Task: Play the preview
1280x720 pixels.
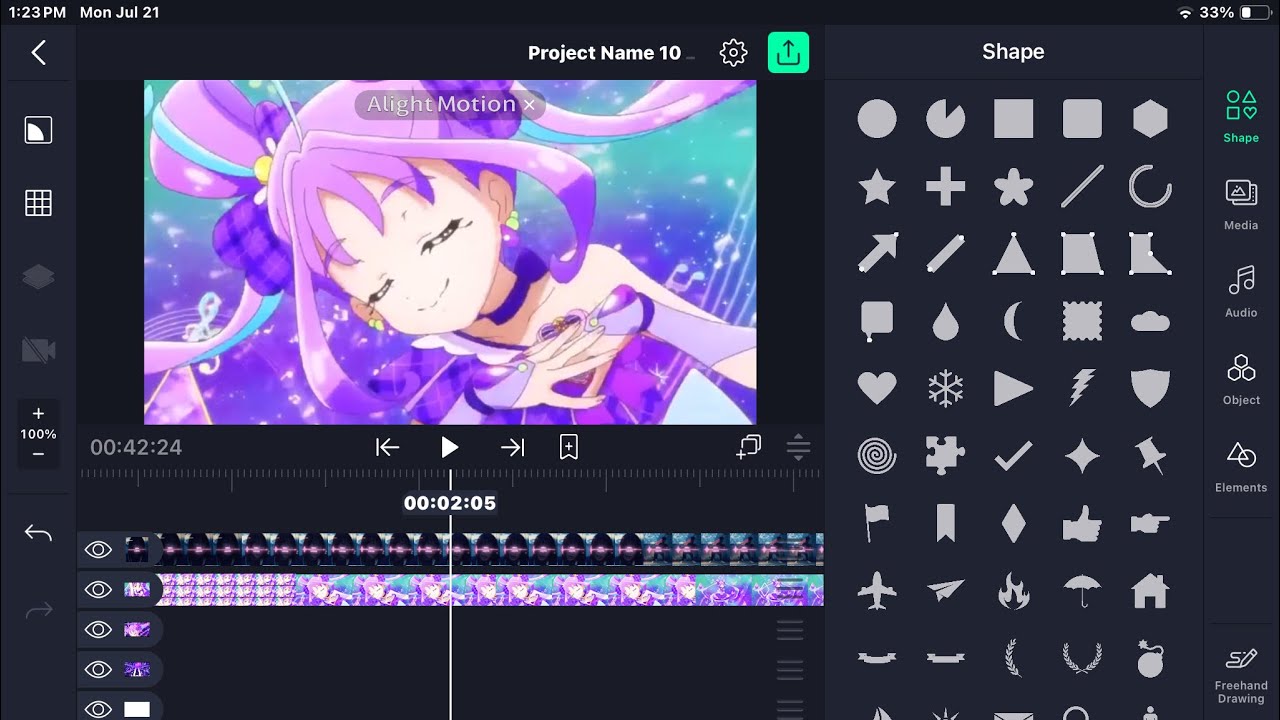Action: [x=449, y=448]
